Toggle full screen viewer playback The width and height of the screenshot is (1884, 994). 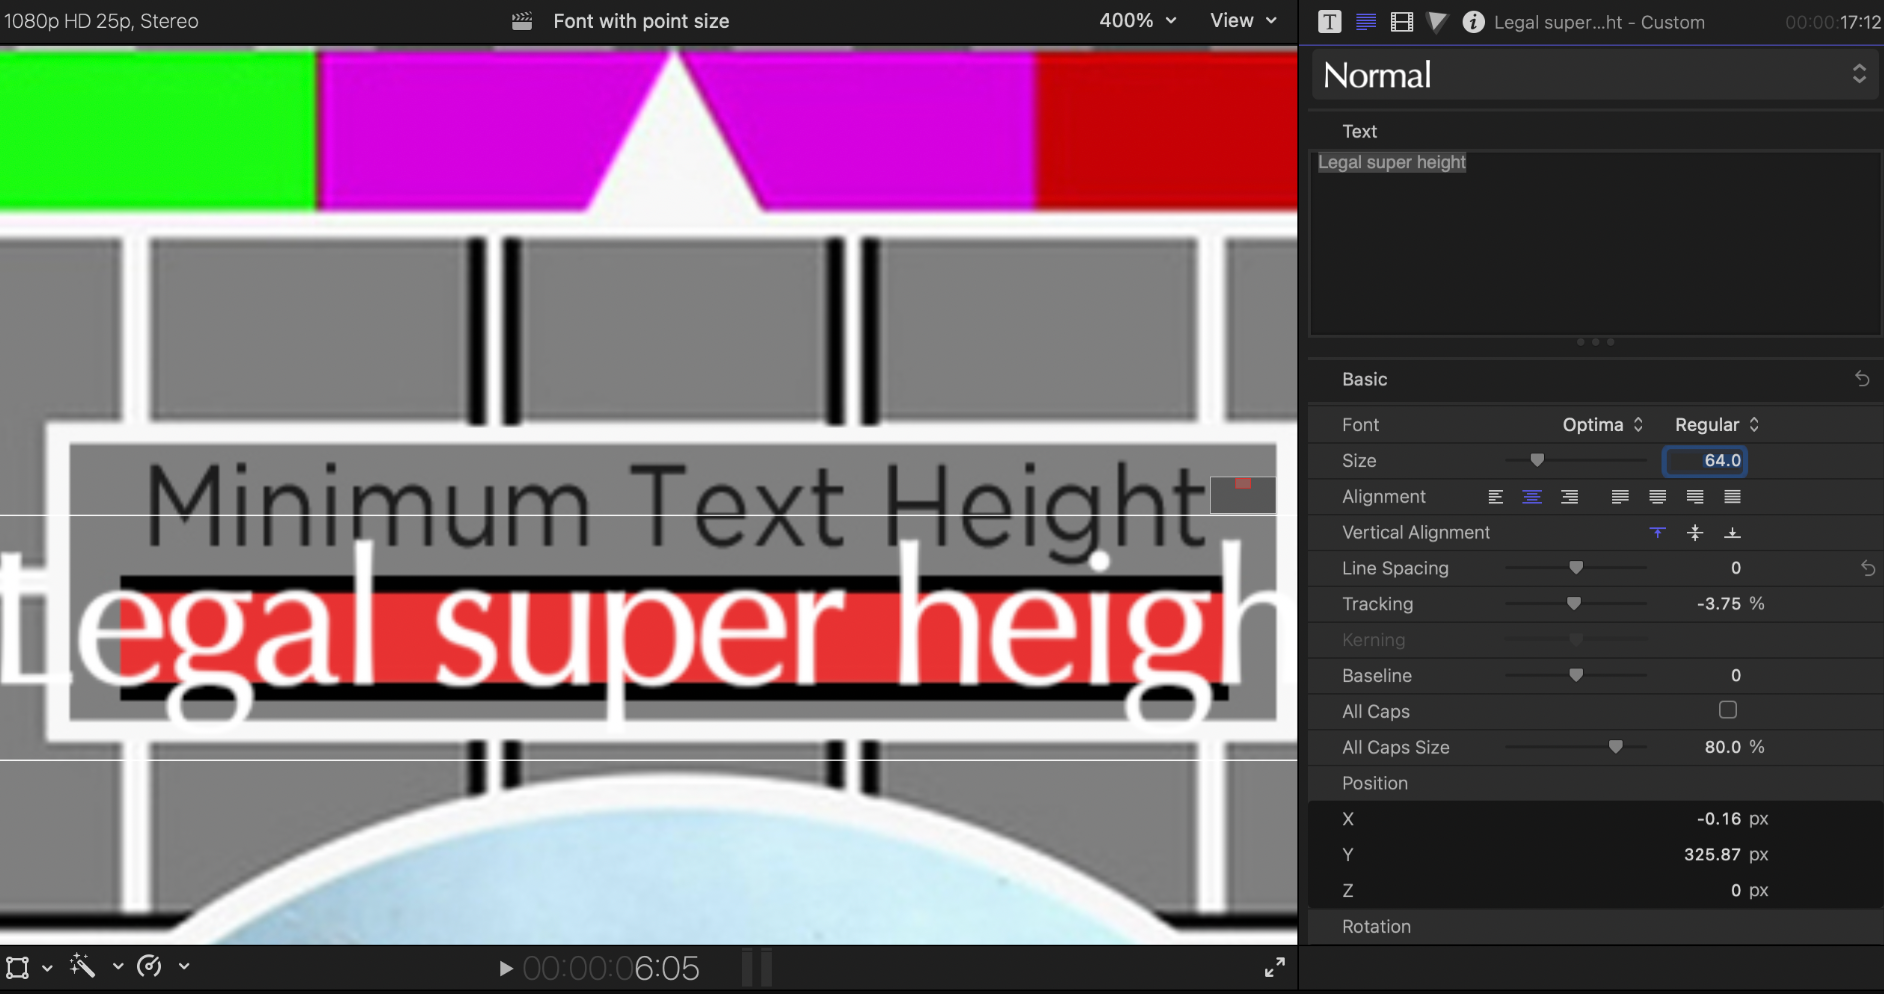pyautogui.click(x=1274, y=967)
